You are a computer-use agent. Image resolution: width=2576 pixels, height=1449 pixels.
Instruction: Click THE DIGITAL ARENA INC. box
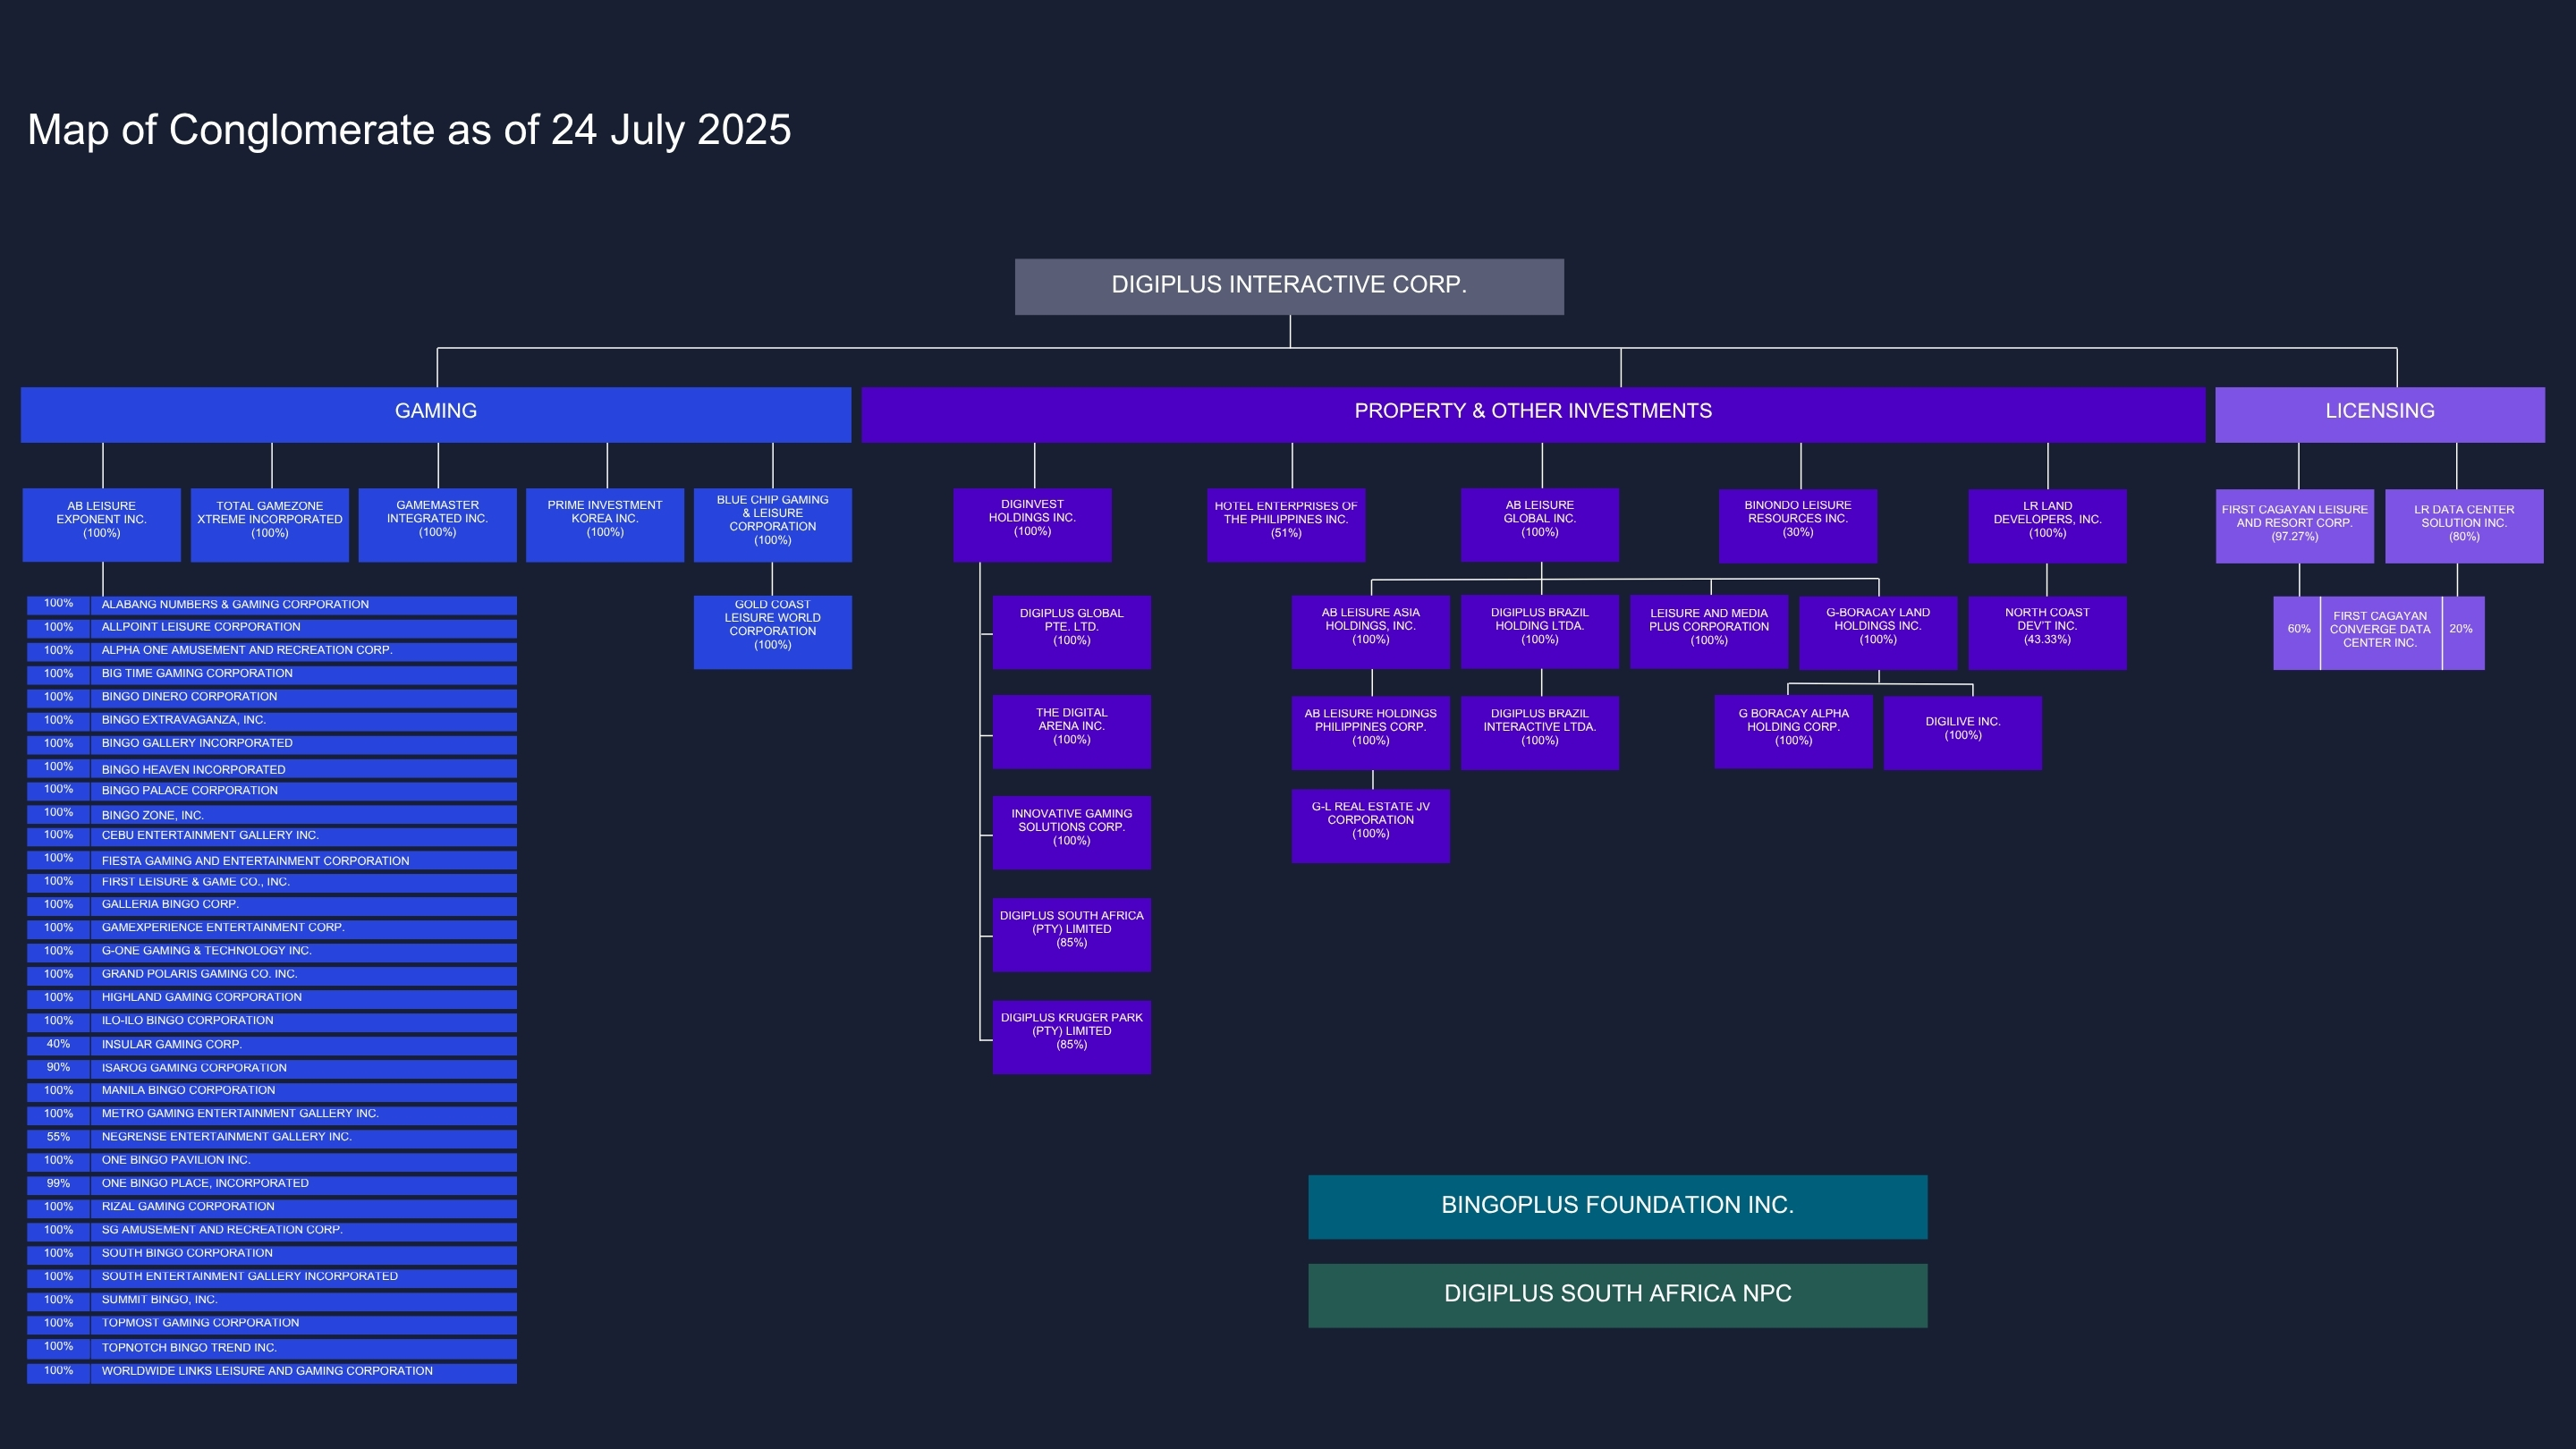pos(1072,732)
